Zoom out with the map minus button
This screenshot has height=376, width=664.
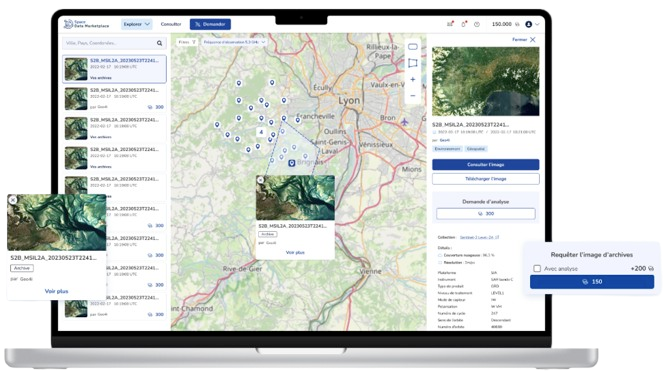coord(412,96)
